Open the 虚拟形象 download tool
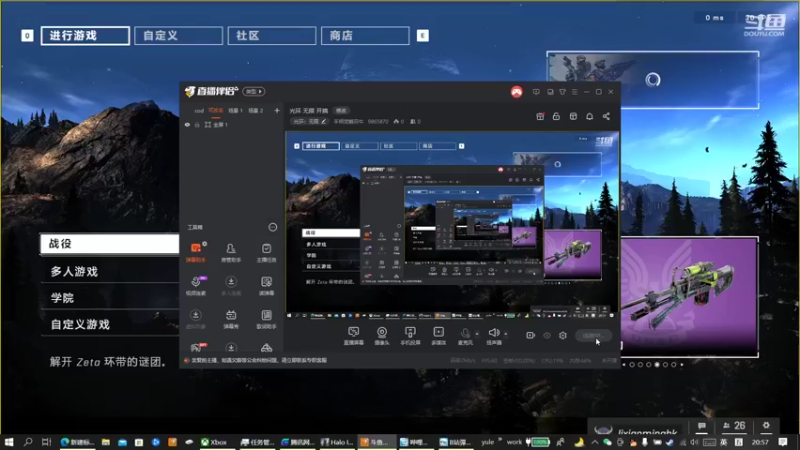The height and width of the screenshot is (450, 800). (x=195, y=319)
